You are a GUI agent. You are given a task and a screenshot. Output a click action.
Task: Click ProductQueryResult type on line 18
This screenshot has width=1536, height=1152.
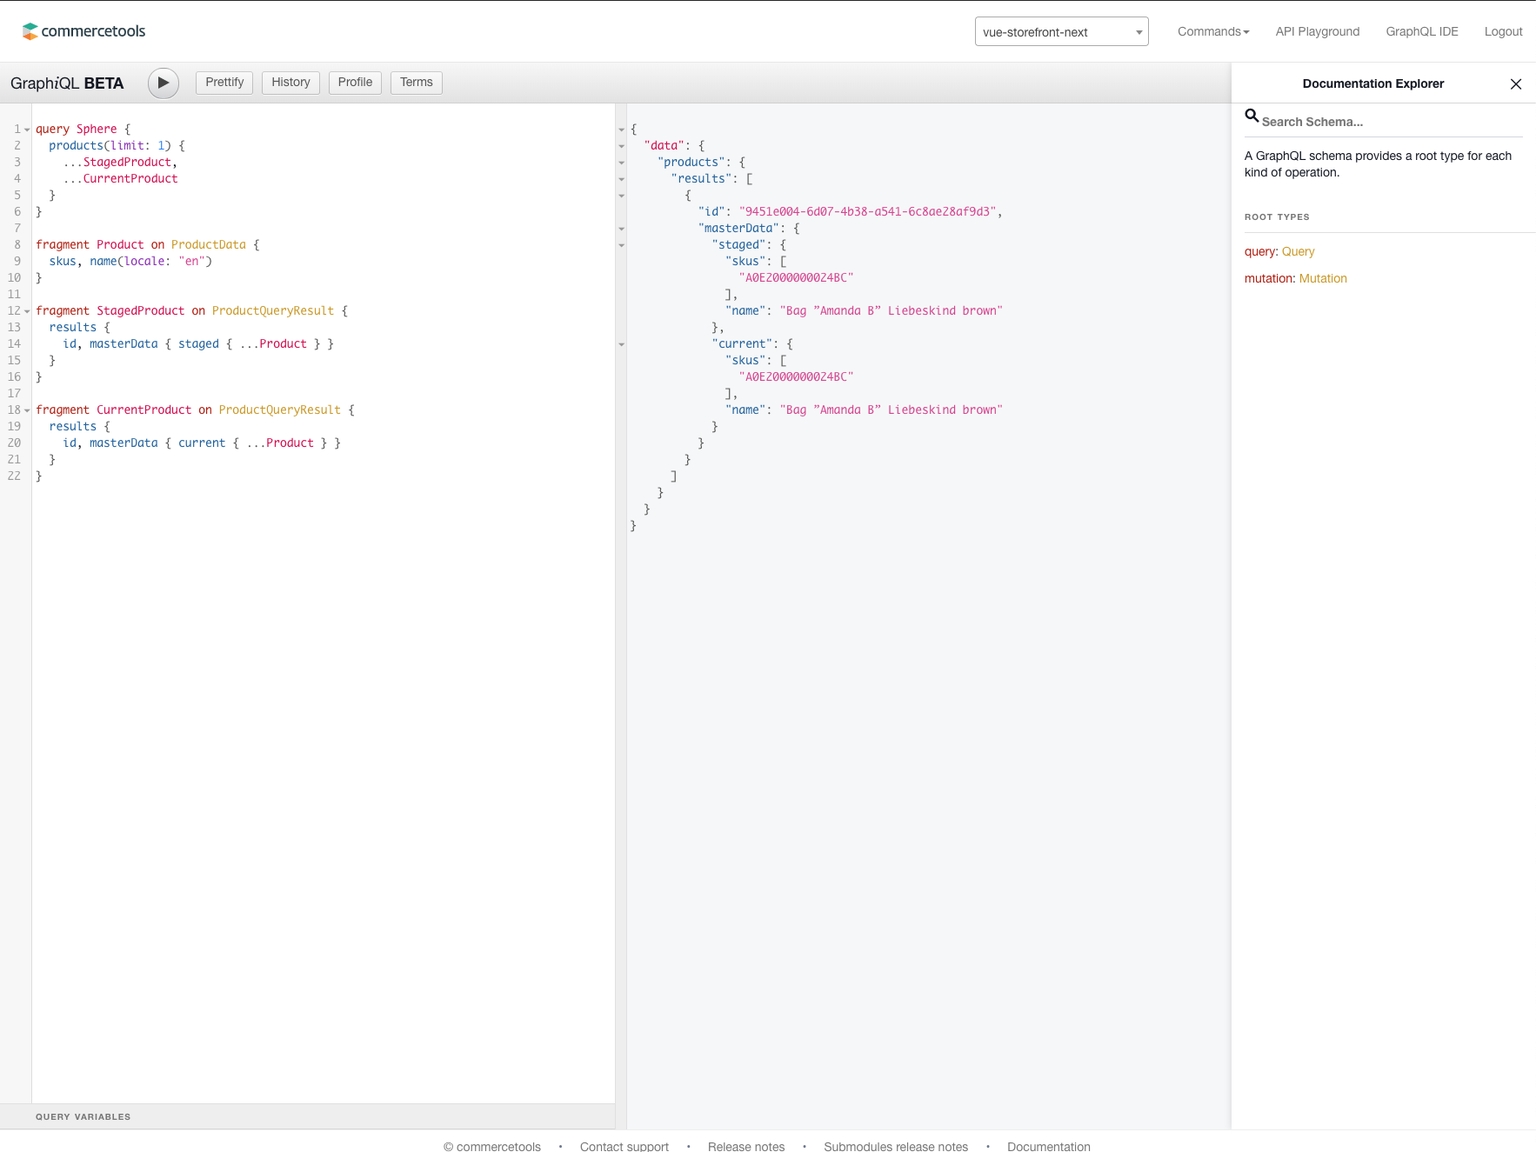click(x=280, y=410)
